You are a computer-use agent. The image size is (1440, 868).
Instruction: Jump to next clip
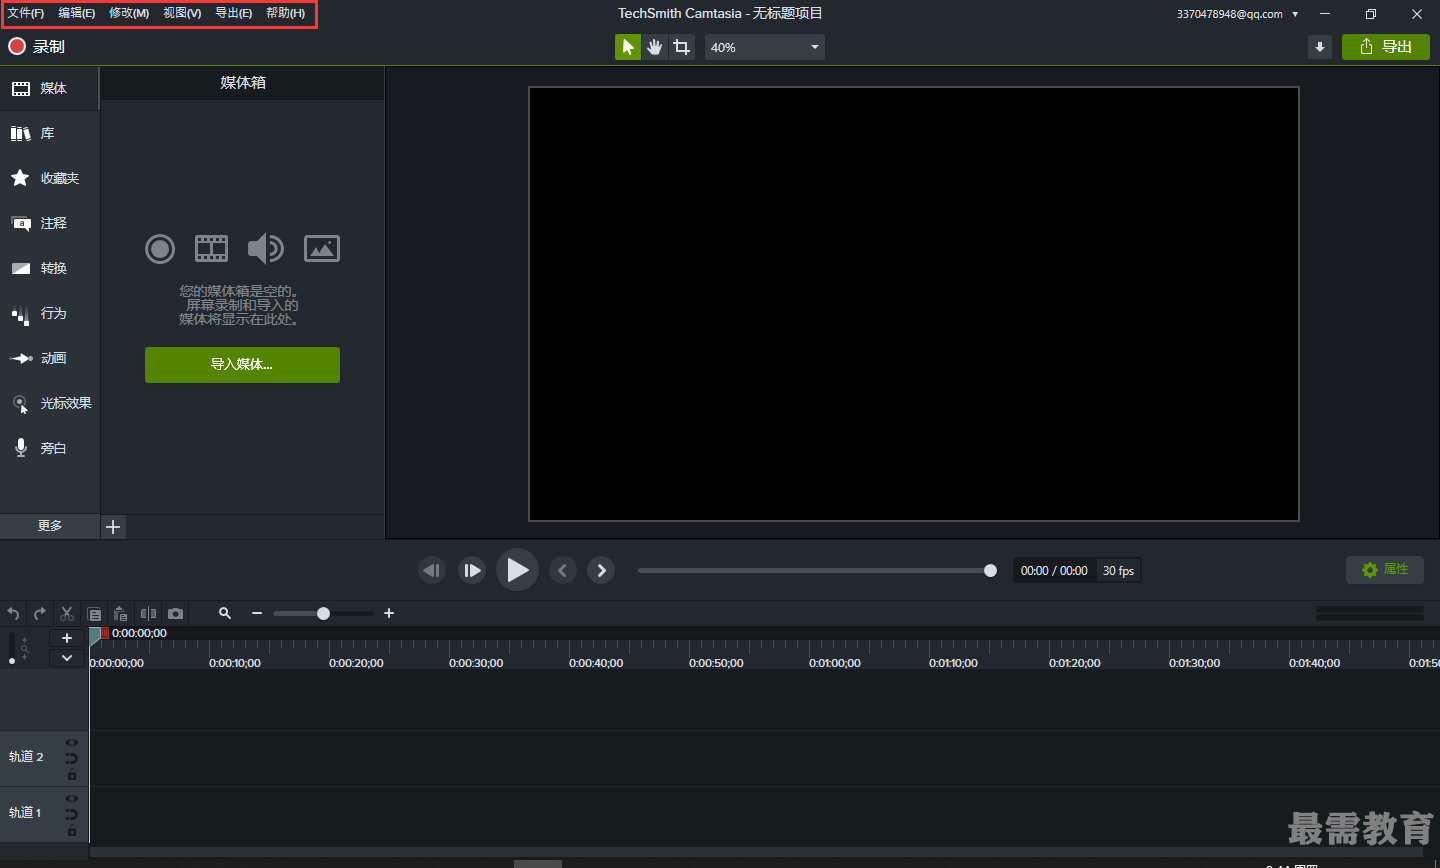point(601,570)
